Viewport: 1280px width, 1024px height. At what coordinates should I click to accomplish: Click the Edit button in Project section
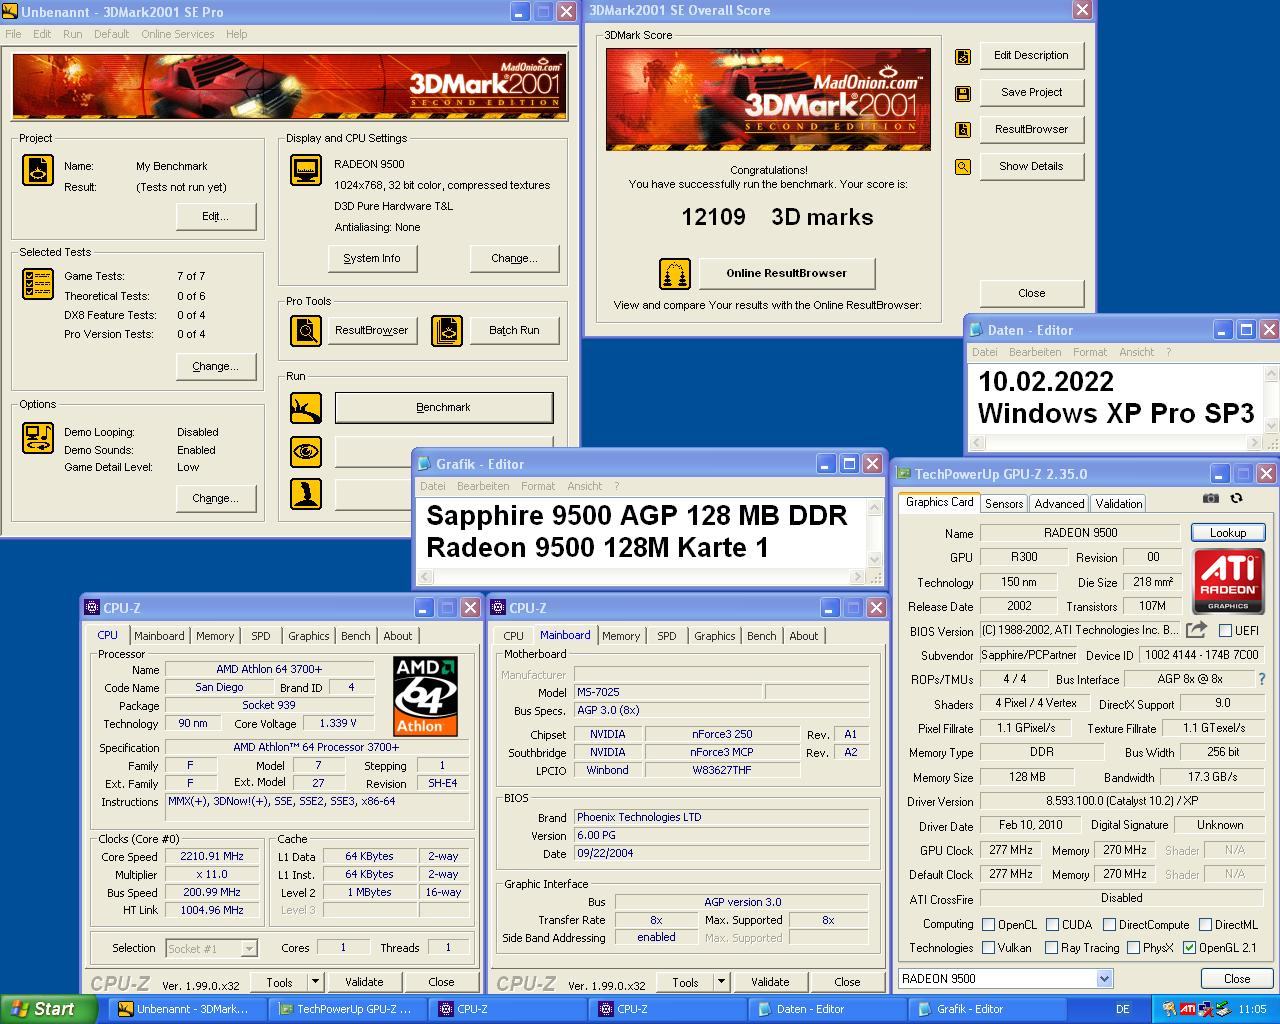(x=216, y=216)
